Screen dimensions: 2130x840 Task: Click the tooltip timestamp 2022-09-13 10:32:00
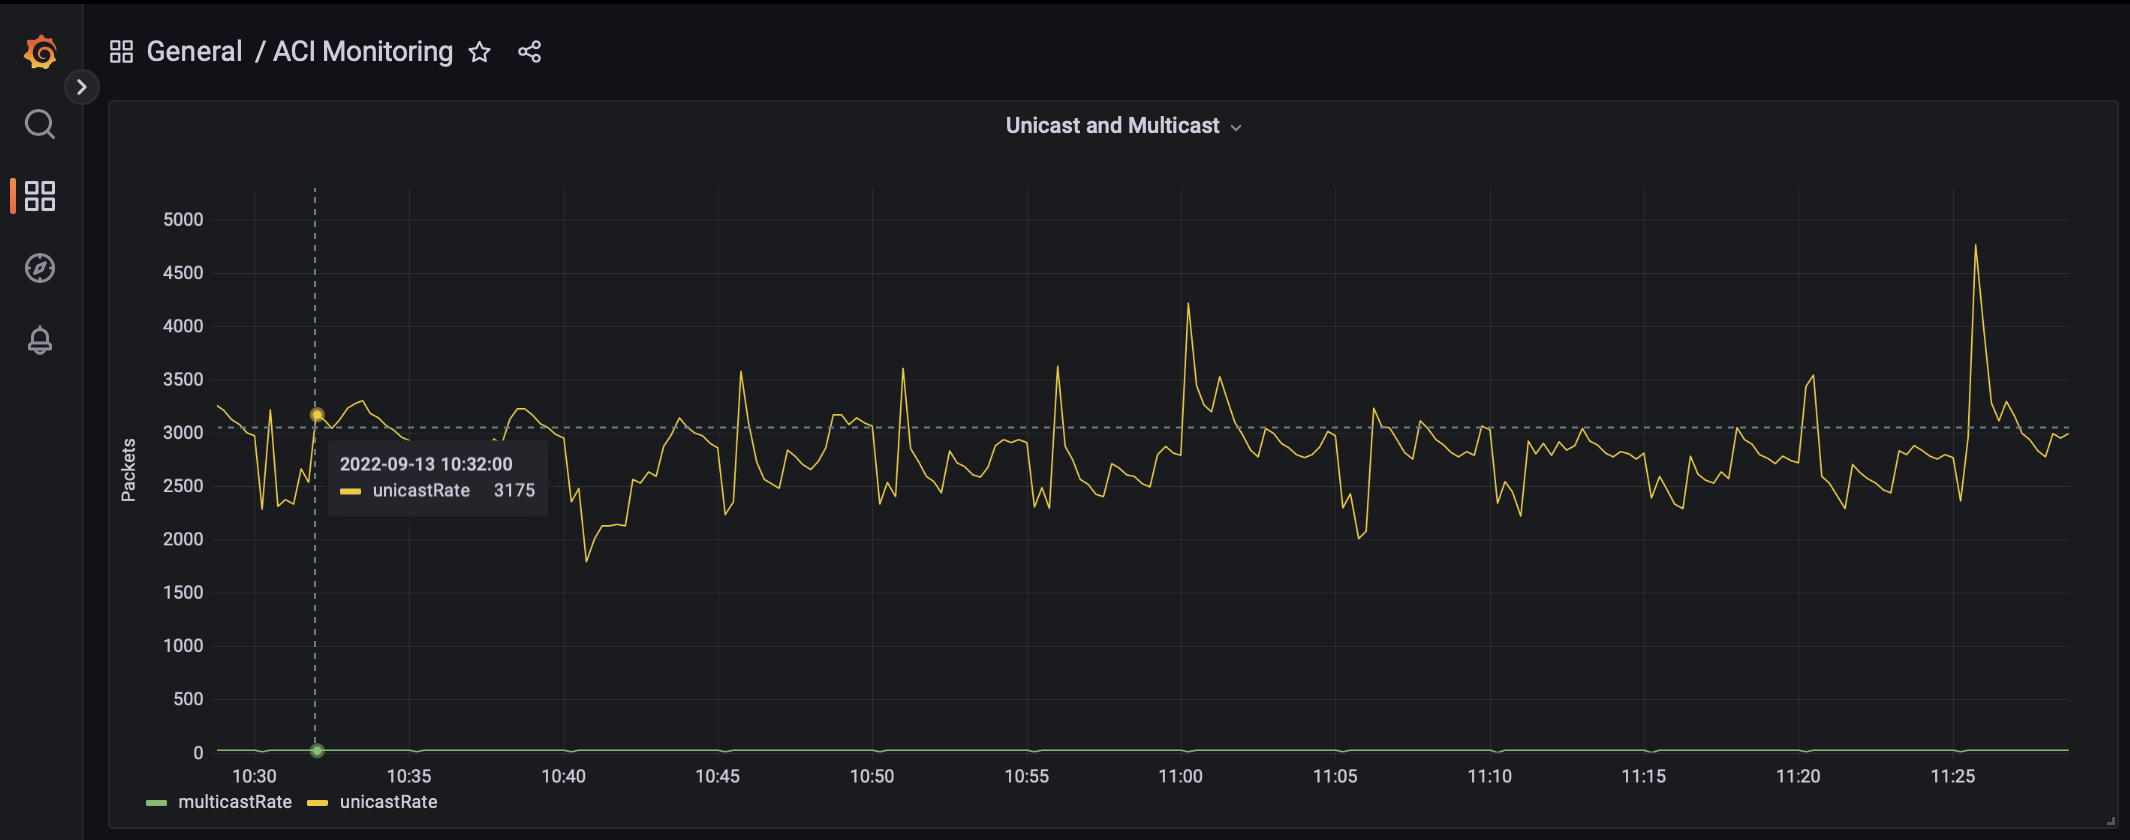click(426, 464)
